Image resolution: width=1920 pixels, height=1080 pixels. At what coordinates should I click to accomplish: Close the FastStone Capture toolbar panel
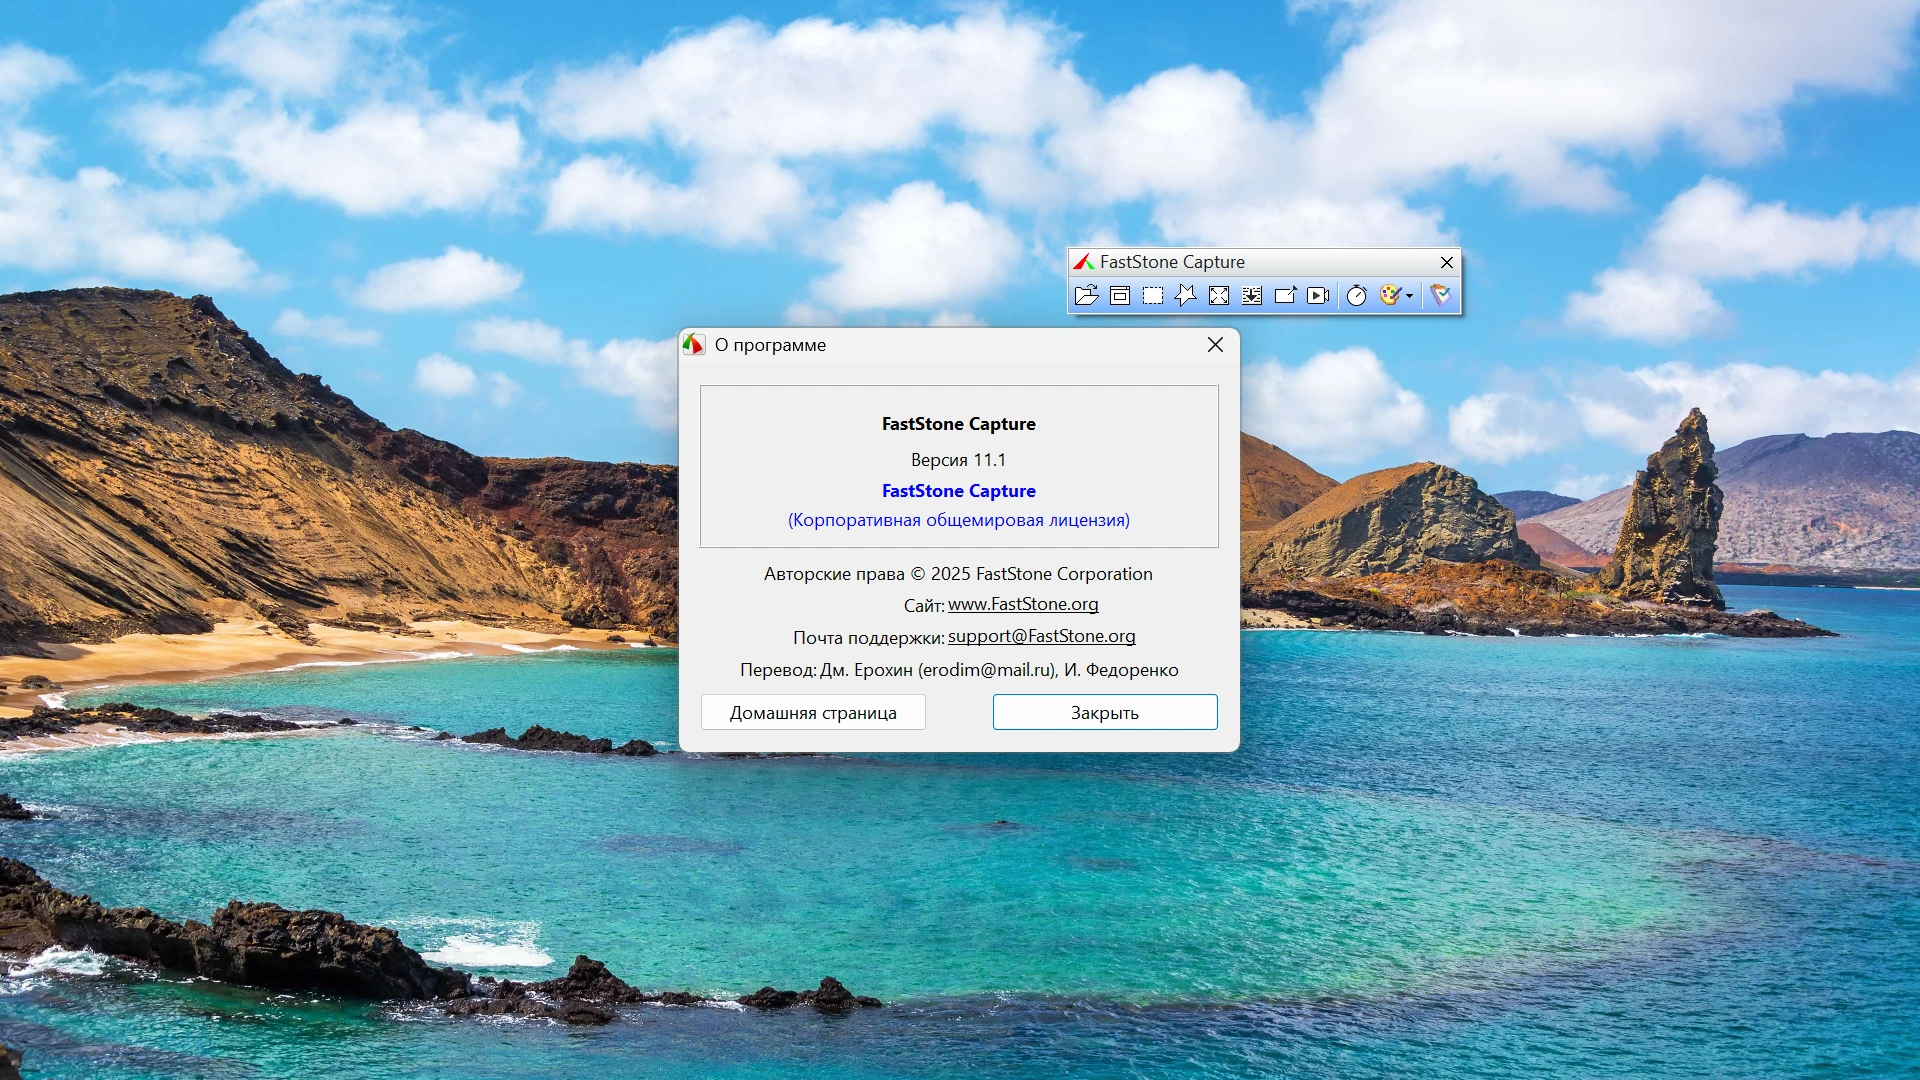(1446, 262)
